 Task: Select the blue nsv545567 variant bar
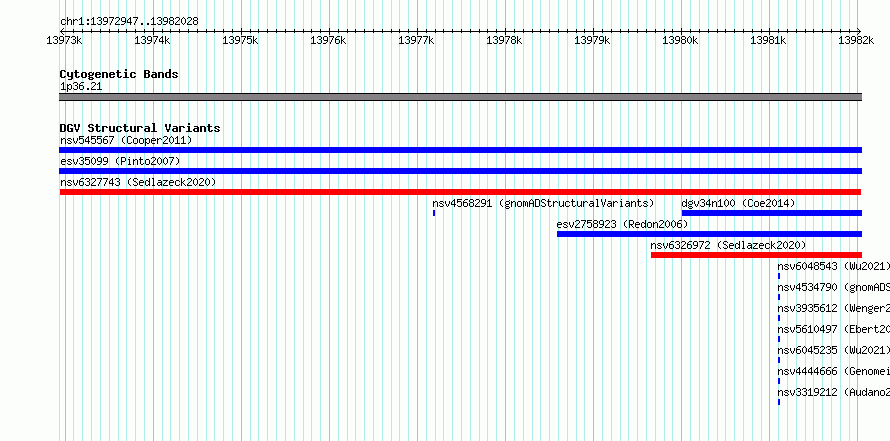[x=460, y=150]
